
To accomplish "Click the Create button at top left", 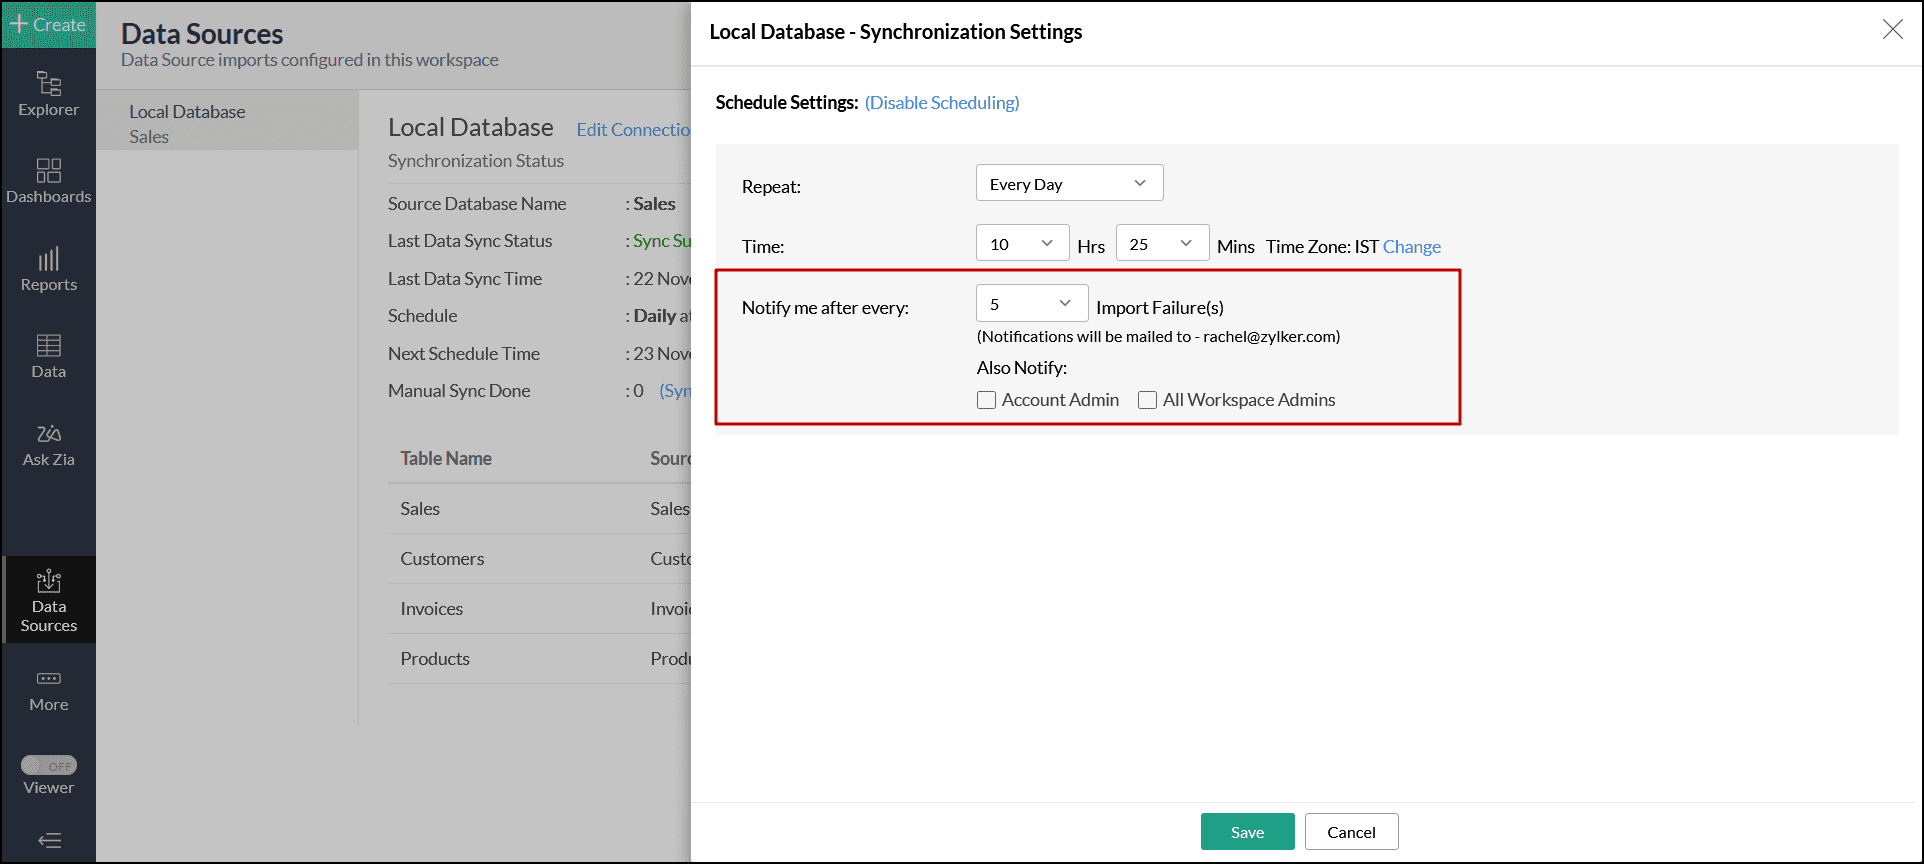I will (x=48, y=25).
